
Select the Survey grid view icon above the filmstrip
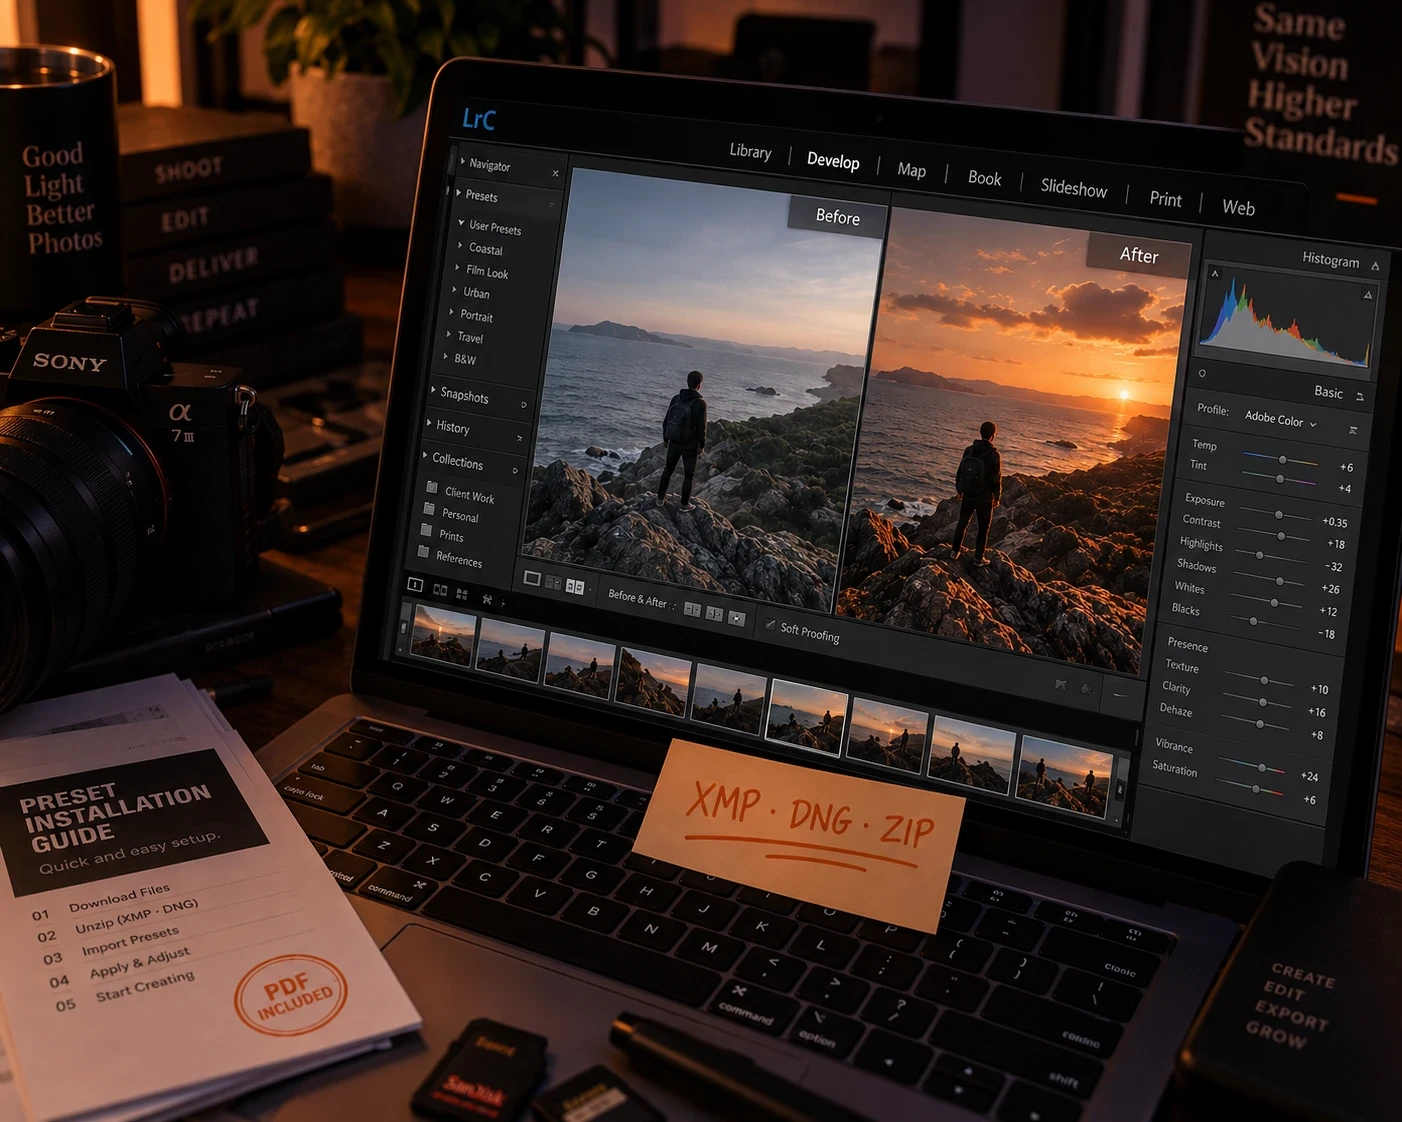[x=462, y=594]
